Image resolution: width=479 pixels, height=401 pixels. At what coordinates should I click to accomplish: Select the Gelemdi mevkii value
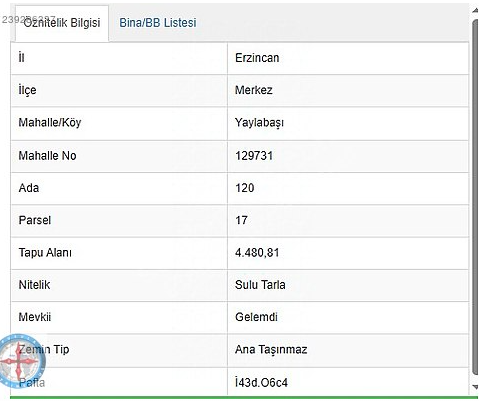click(256, 317)
